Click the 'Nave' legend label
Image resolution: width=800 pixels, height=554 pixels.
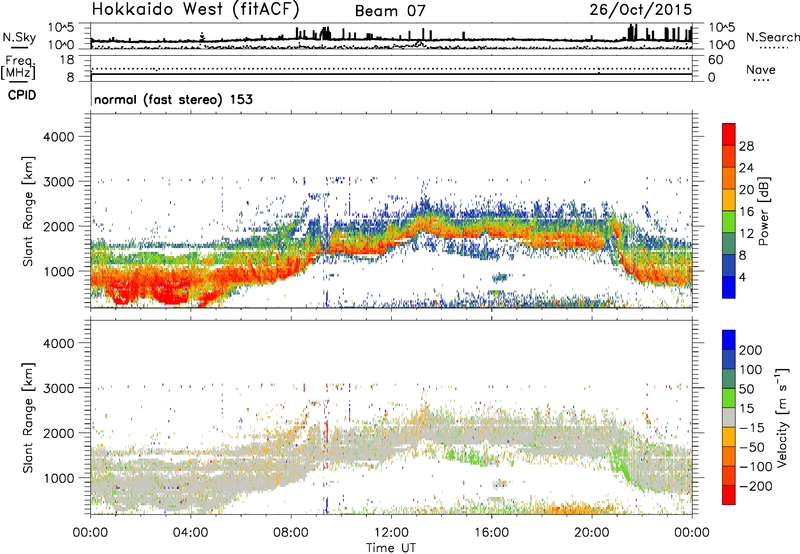tap(761, 70)
